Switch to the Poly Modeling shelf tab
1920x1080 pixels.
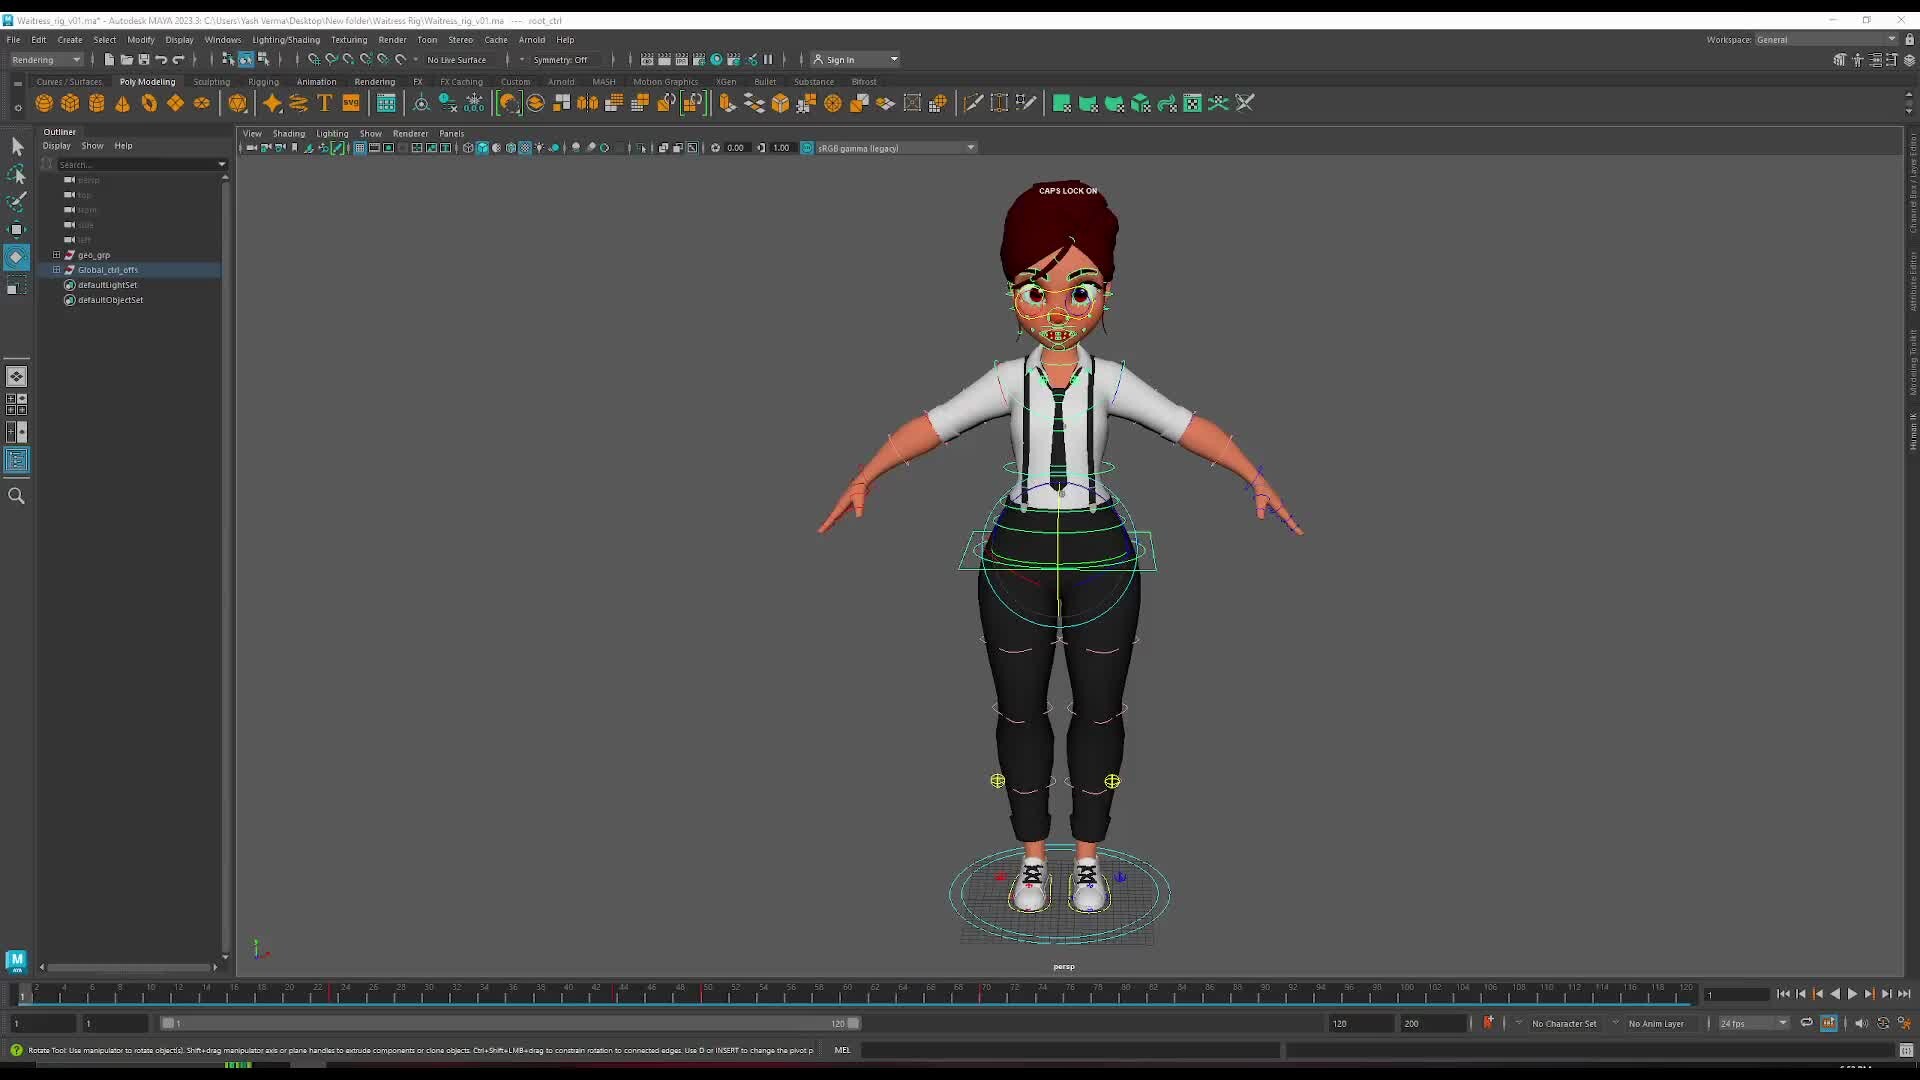[147, 81]
